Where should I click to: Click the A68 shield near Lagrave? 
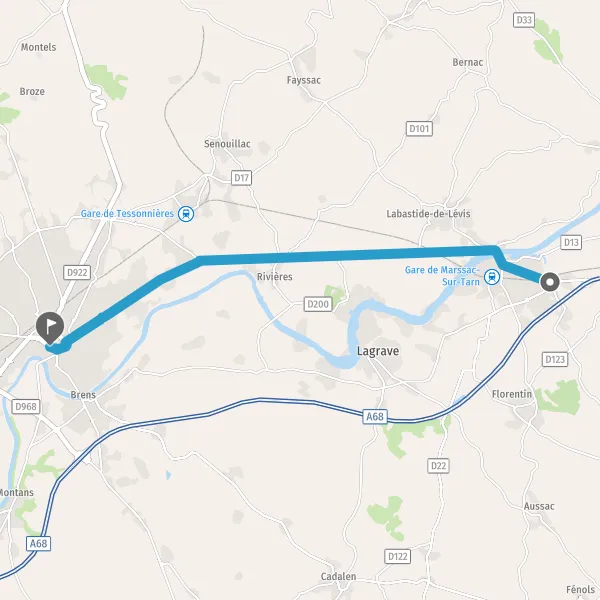375,416
